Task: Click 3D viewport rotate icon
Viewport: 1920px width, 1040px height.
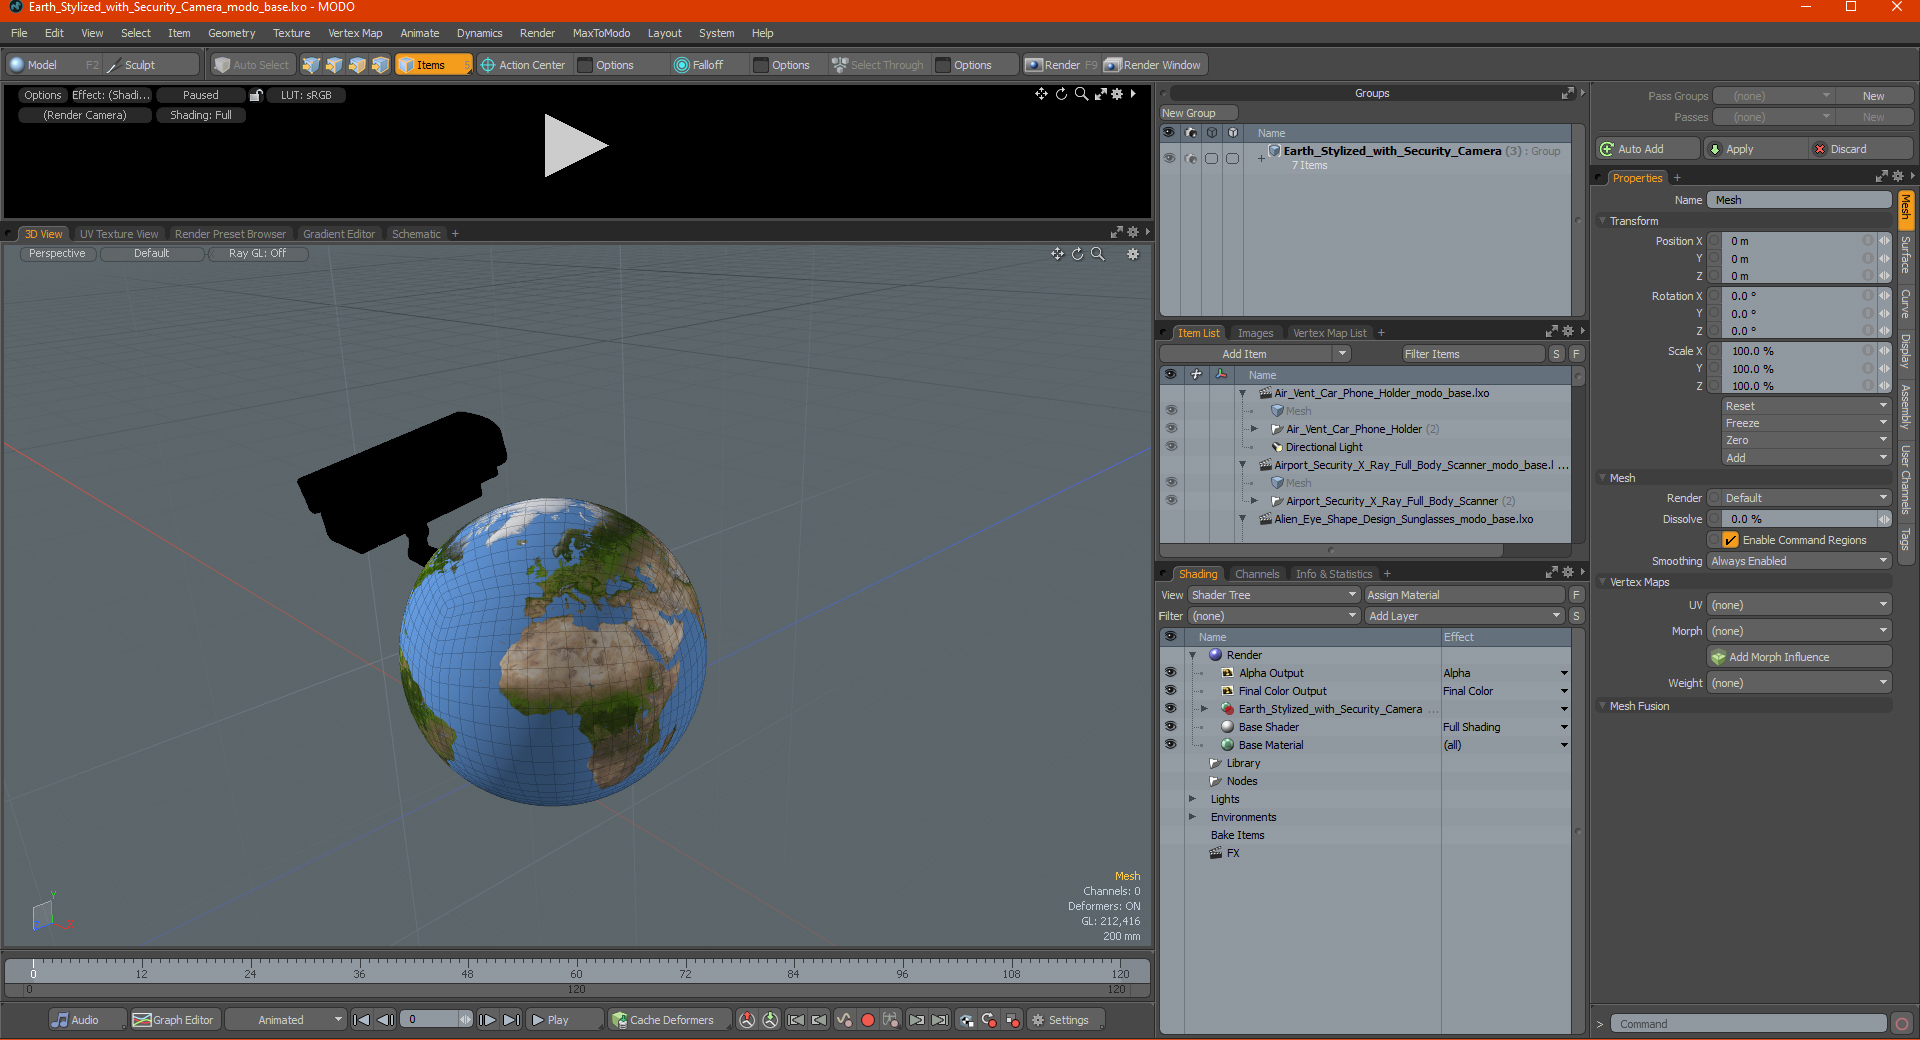Action: (1077, 254)
